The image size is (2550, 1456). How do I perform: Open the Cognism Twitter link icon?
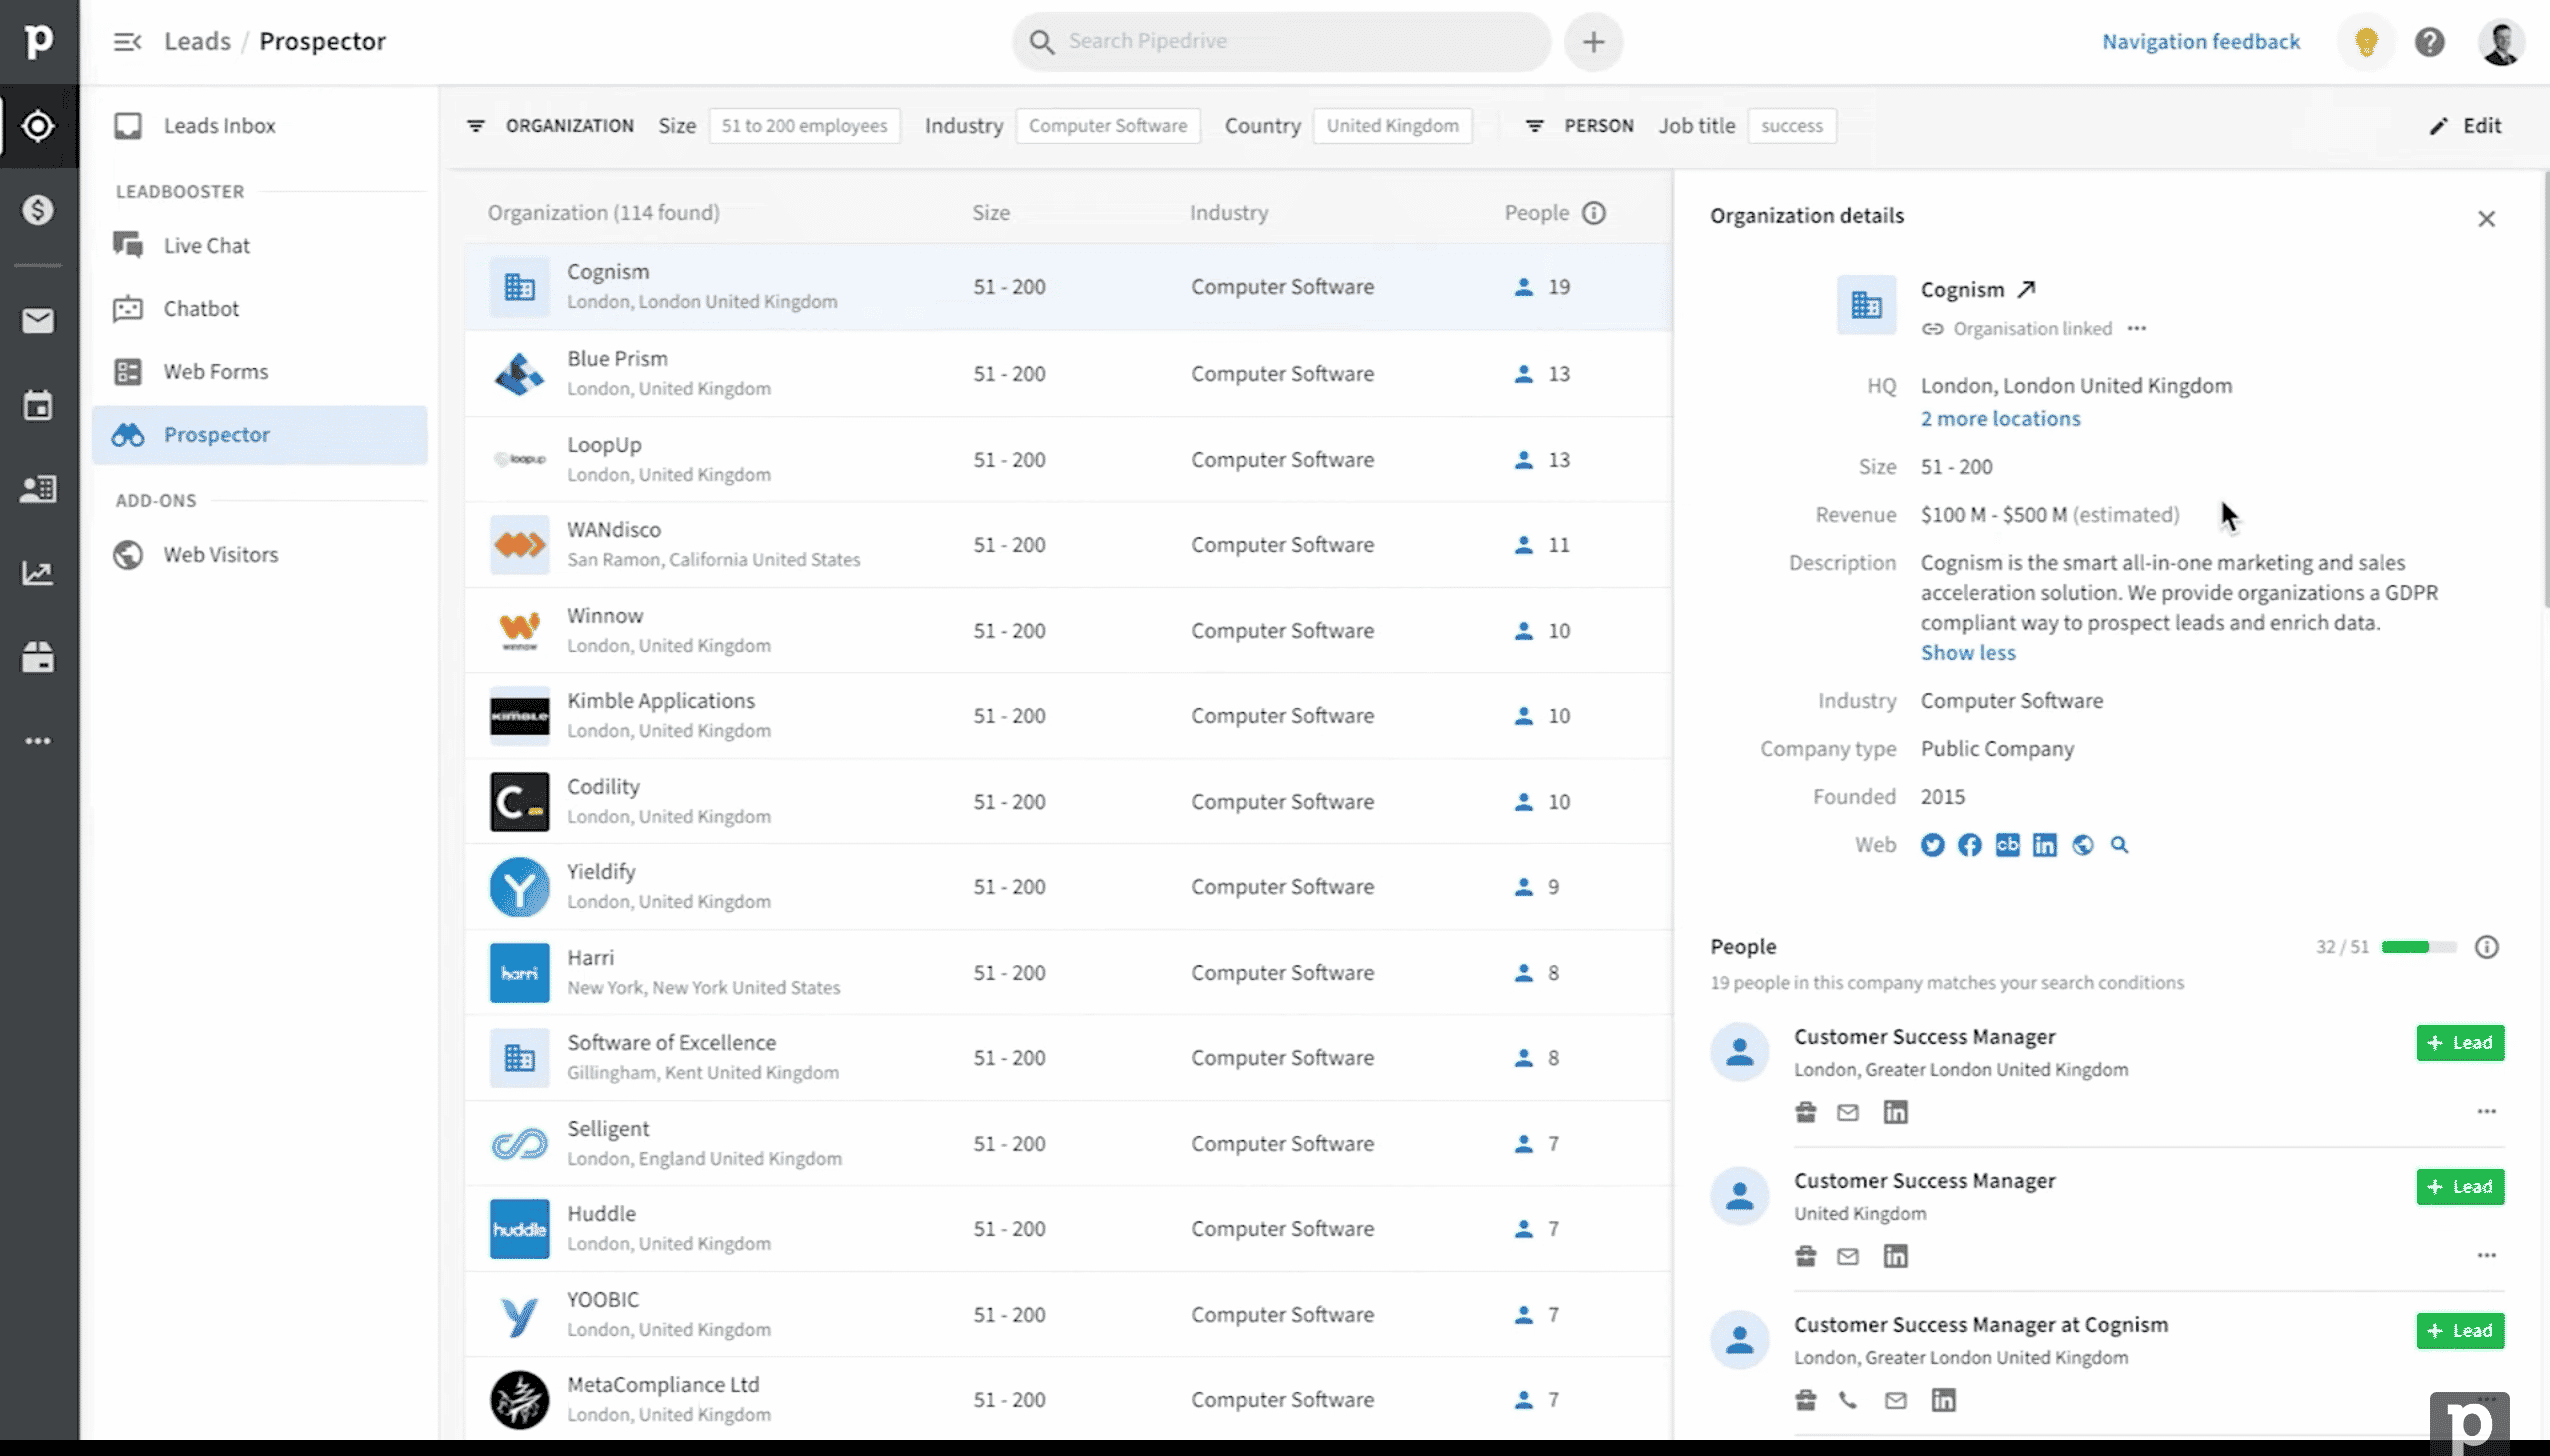[1932, 846]
